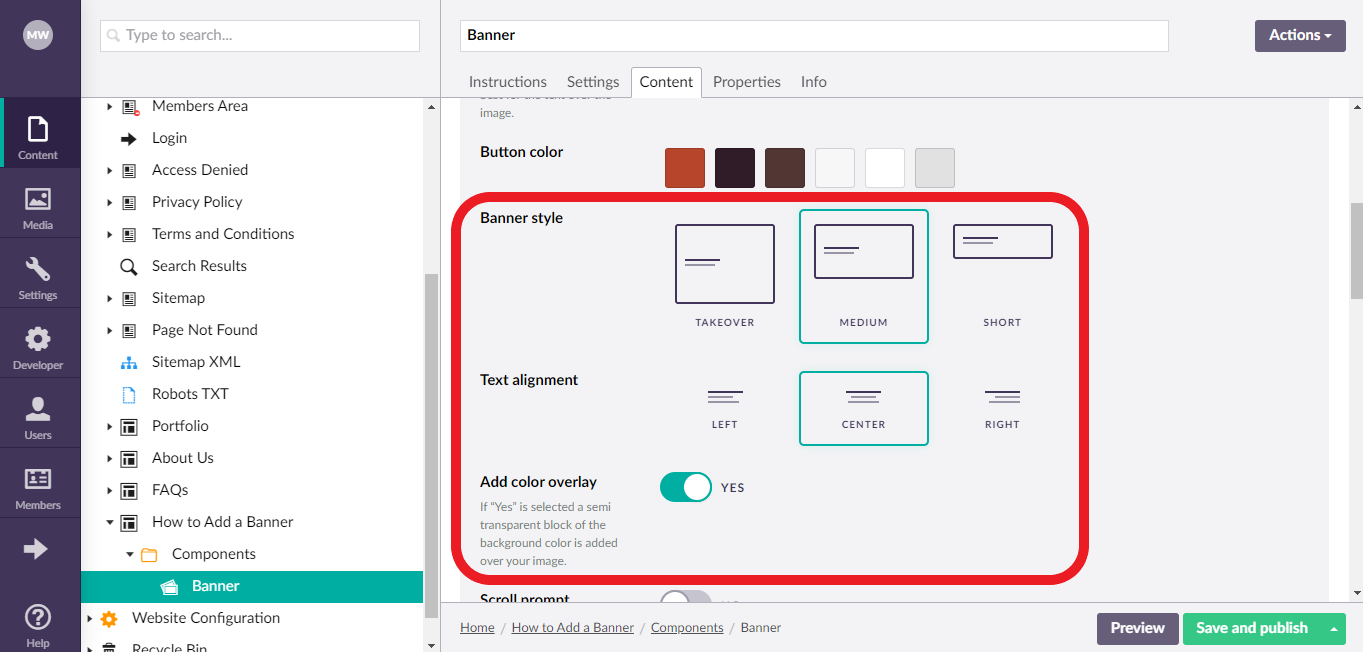Open the Save and publish dropdown arrow
The height and width of the screenshot is (652, 1363).
point(1333,628)
